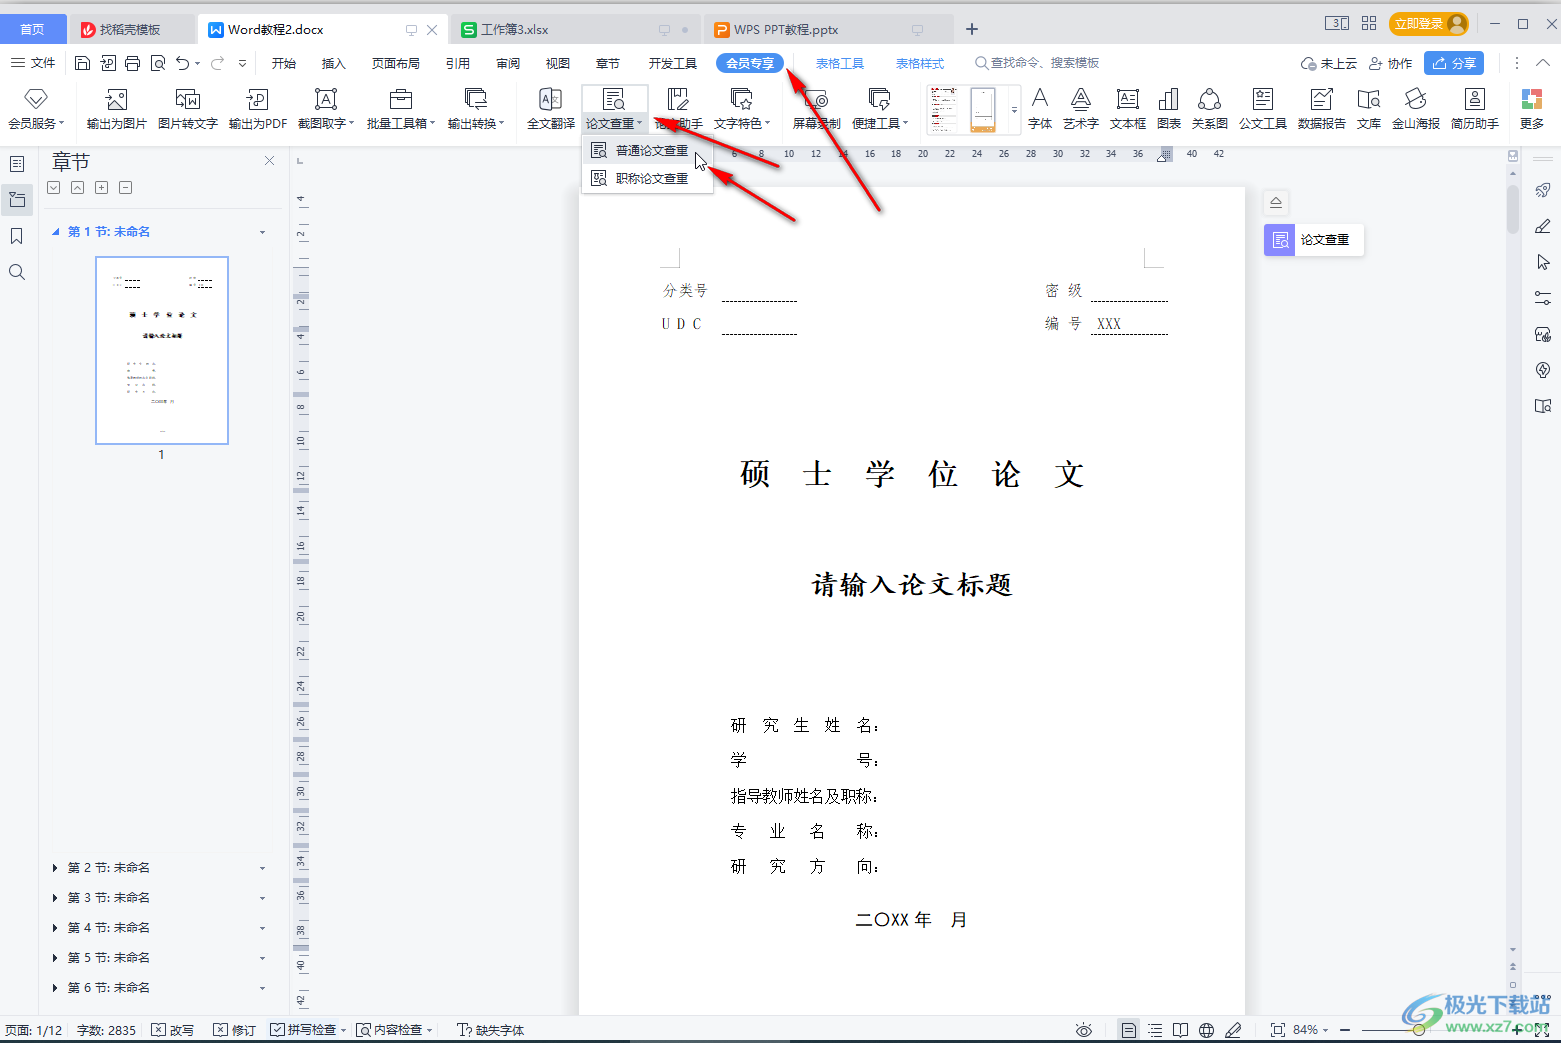This screenshot has width=1561, height=1043.
Task: Click the 分享 share button
Action: [1454, 63]
